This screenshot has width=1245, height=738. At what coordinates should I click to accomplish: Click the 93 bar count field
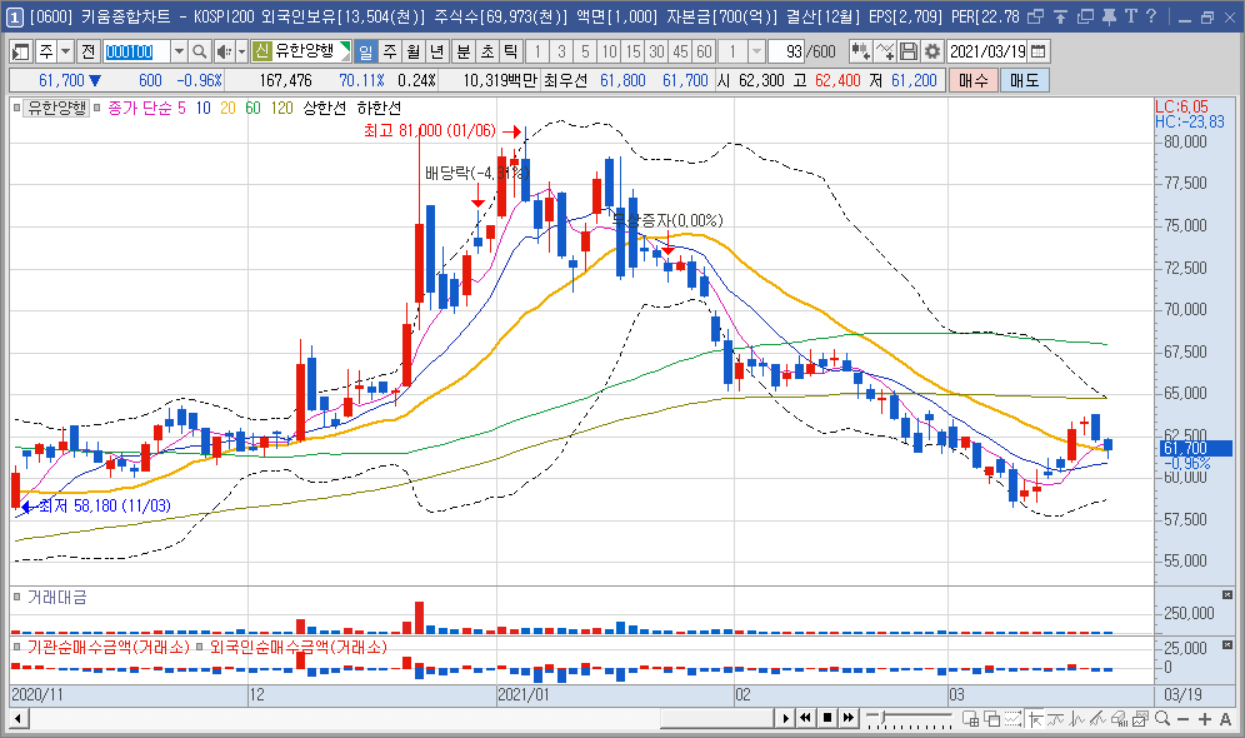tap(786, 51)
